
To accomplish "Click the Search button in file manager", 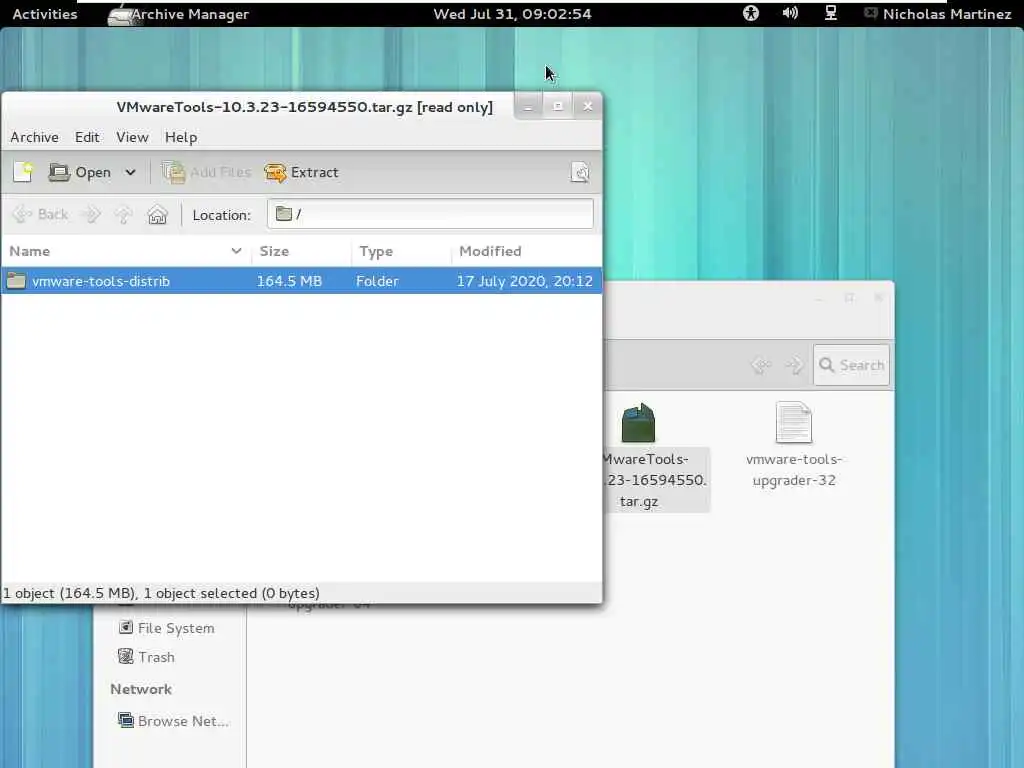I will (x=852, y=365).
